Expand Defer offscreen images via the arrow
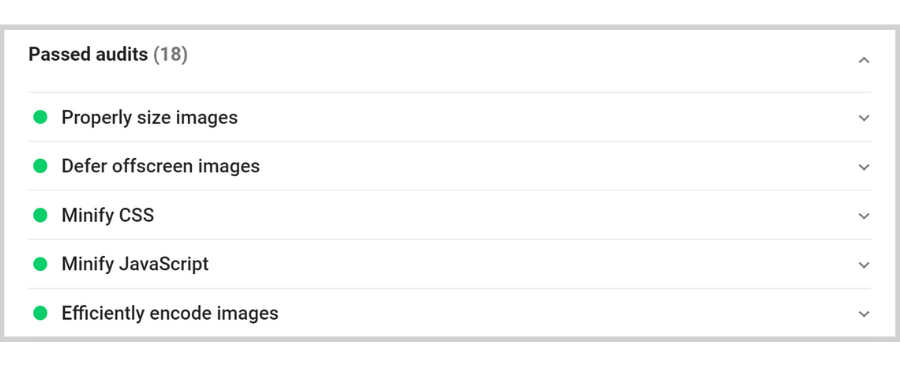The height and width of the screenshot is (378, 900). pos(864,167)
